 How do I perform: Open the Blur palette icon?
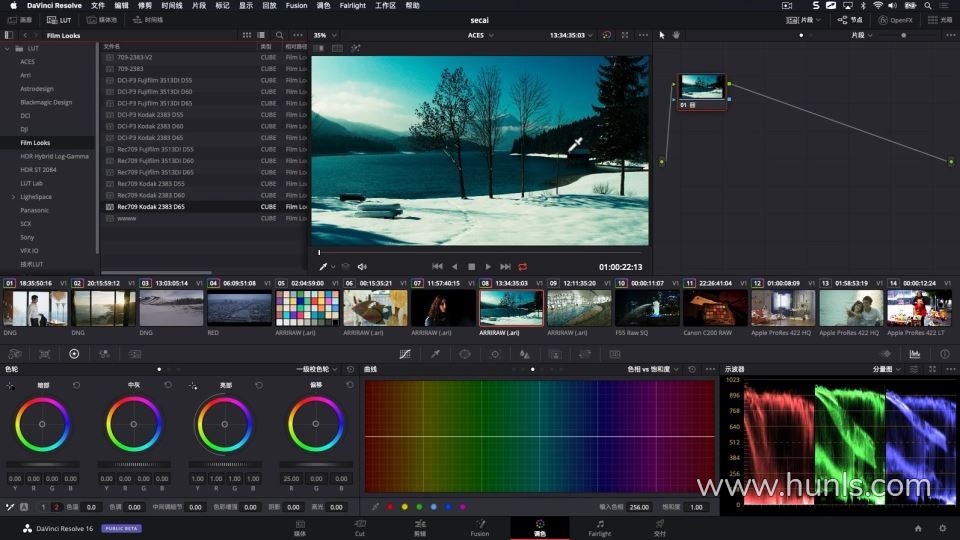(525, 354)
